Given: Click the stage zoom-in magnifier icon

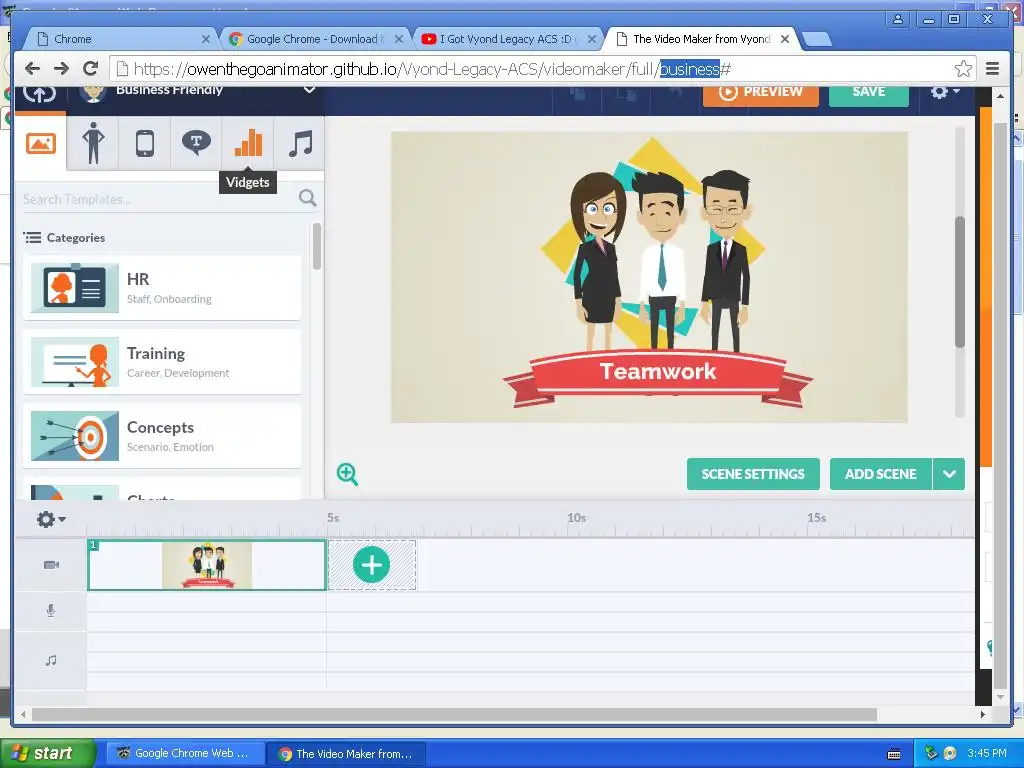Looking at the screenshot, I should (x=347, y=474).
